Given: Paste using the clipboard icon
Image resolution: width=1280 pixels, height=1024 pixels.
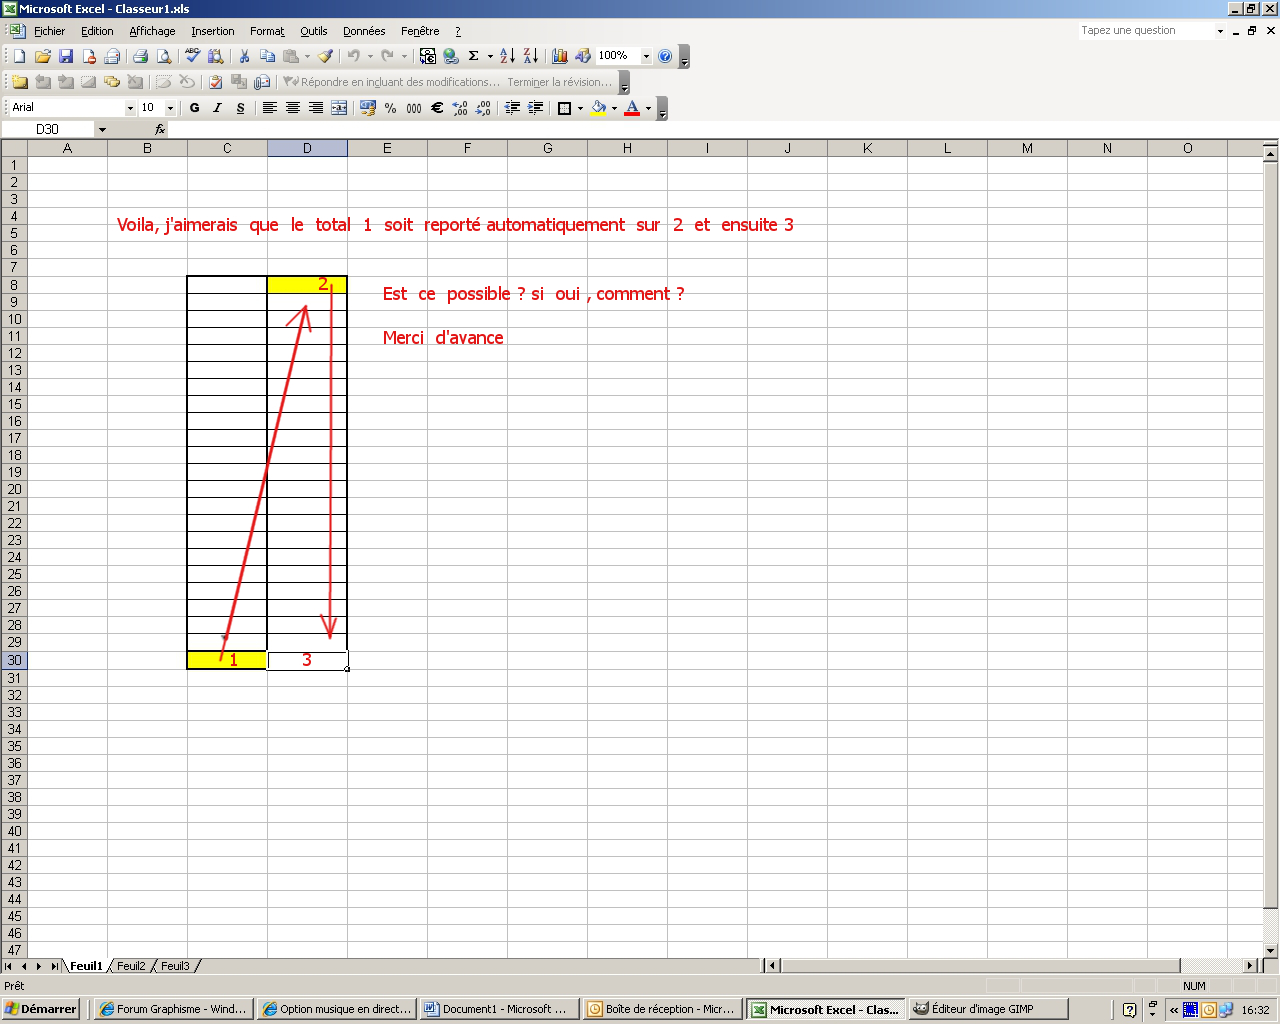Looking at the screenshot, I should pyautogui.click(x=291, y=56).
